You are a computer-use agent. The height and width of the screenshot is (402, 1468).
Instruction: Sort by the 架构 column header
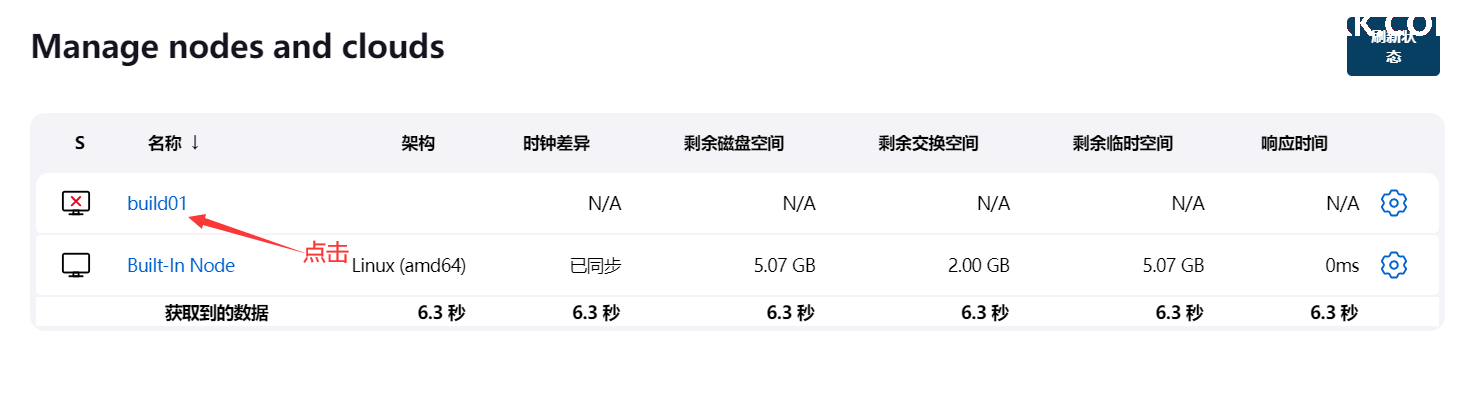[418, 143]
